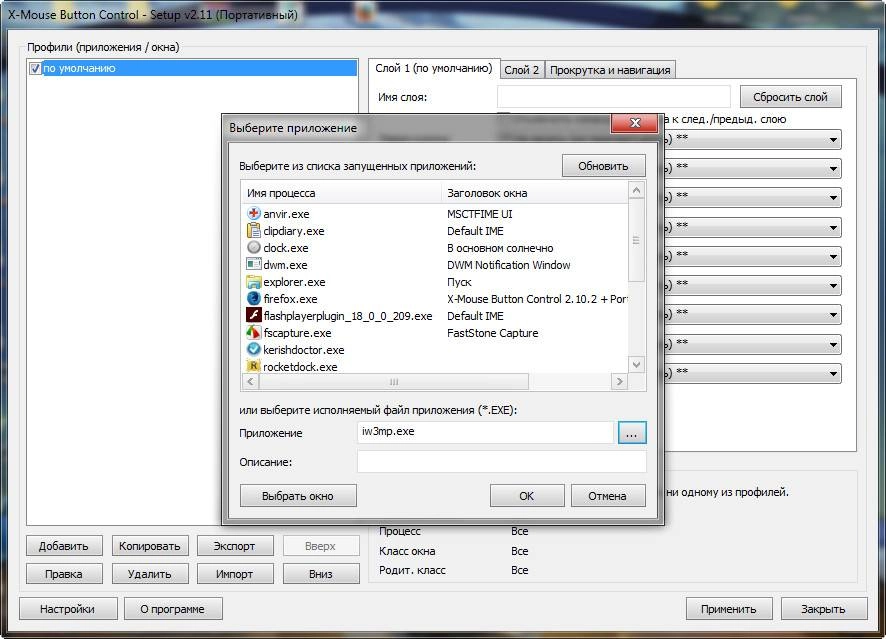
Task: Sort by 'Имя процесса' column header
Action: pos(341,193)
